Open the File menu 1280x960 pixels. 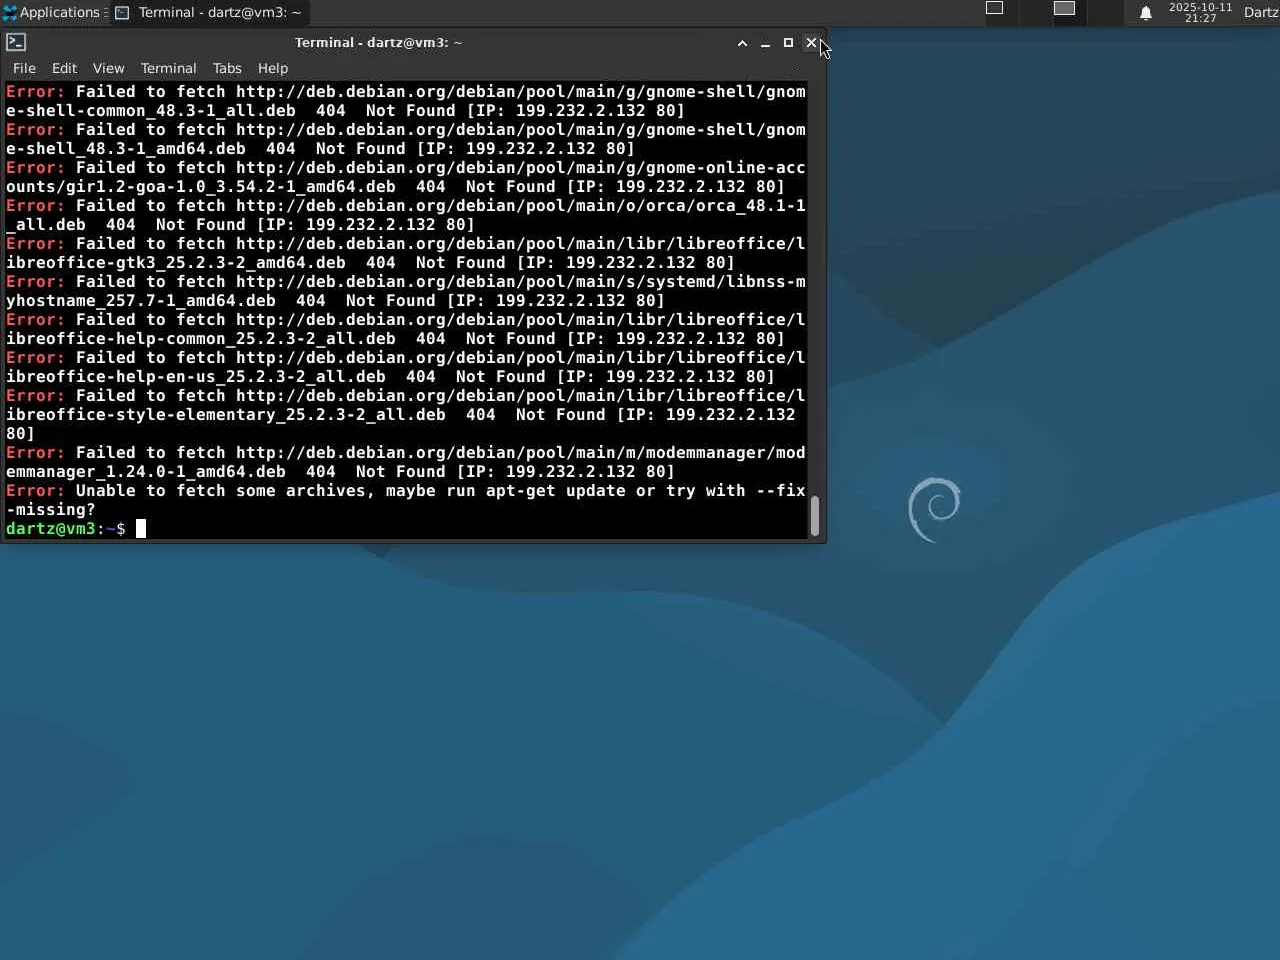tap(24, 68)
